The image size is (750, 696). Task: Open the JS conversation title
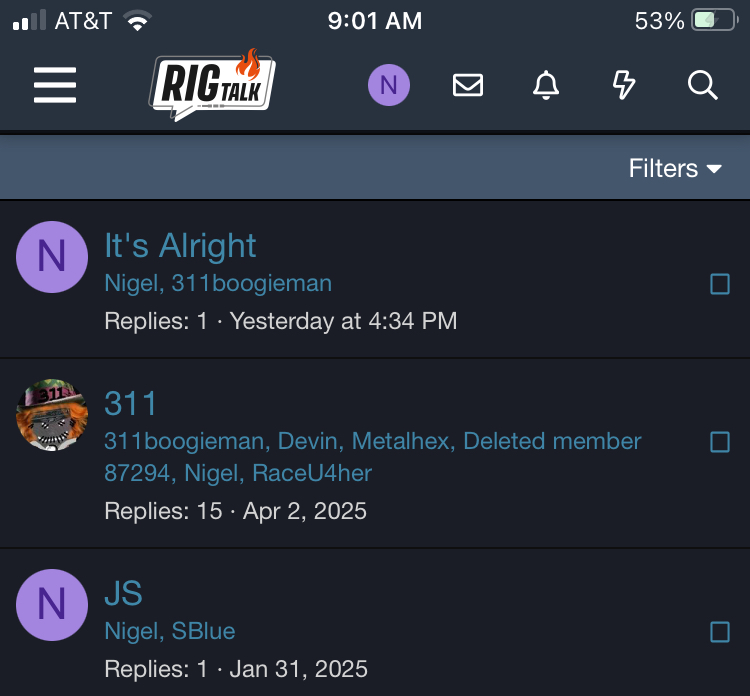(x=123, y=593)
